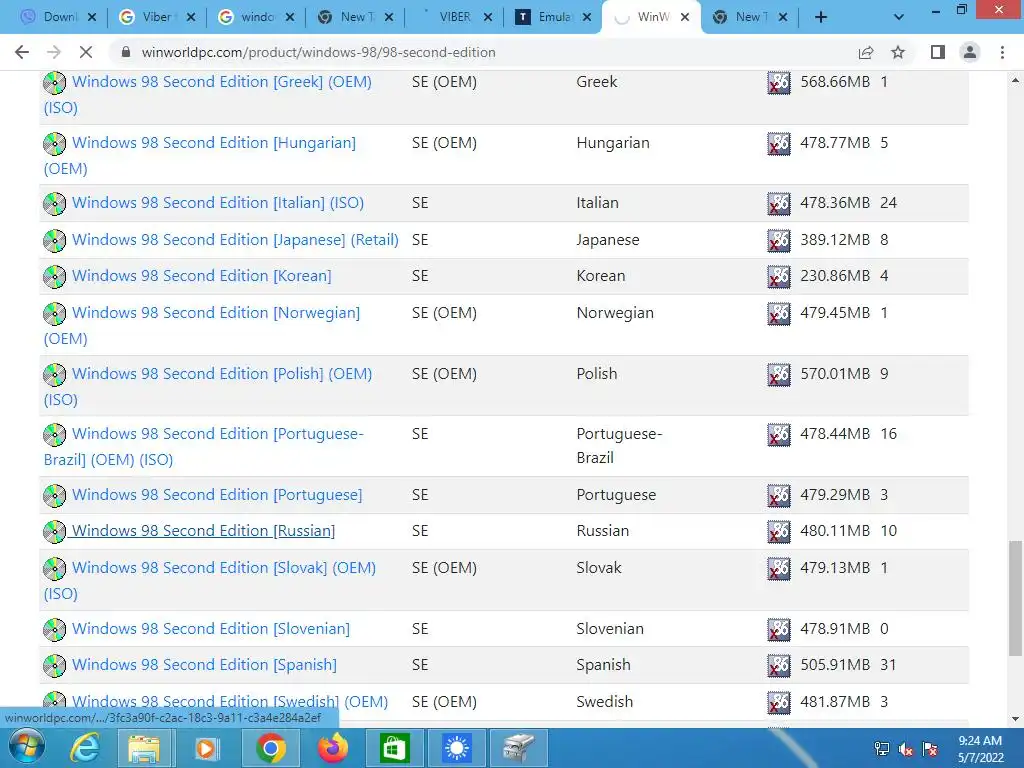Go forward to next page
The height and width of the screenshot is (768, 1024).
click(54, 52)
